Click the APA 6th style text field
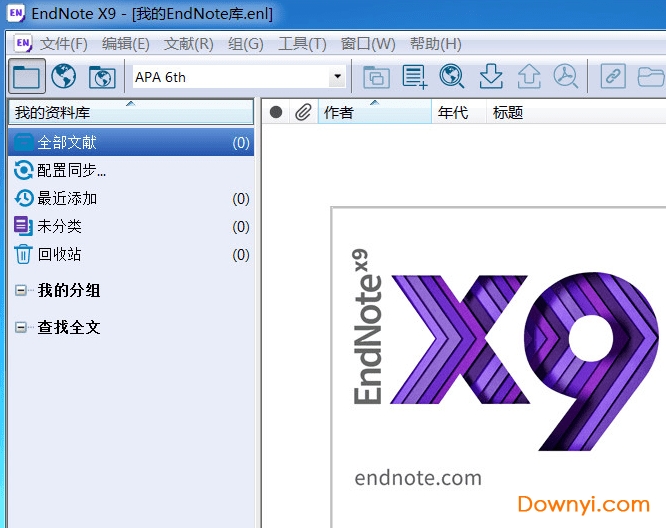This screenshot has height=528, width=666. [x=231, y=77]
